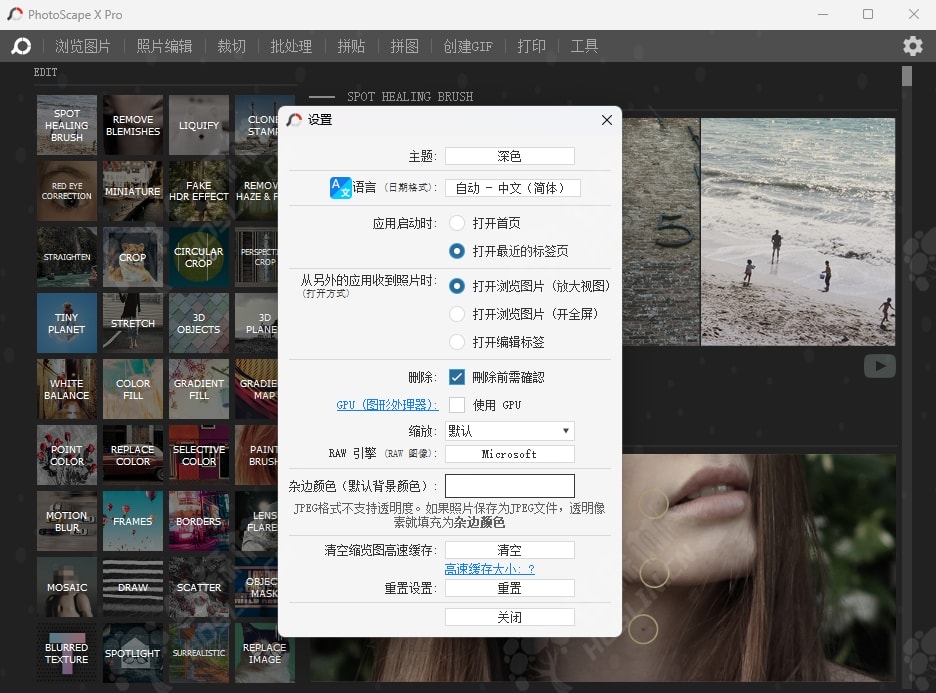
Task: Choose the White Balance tool tile
Action: [x=67, y=389]
